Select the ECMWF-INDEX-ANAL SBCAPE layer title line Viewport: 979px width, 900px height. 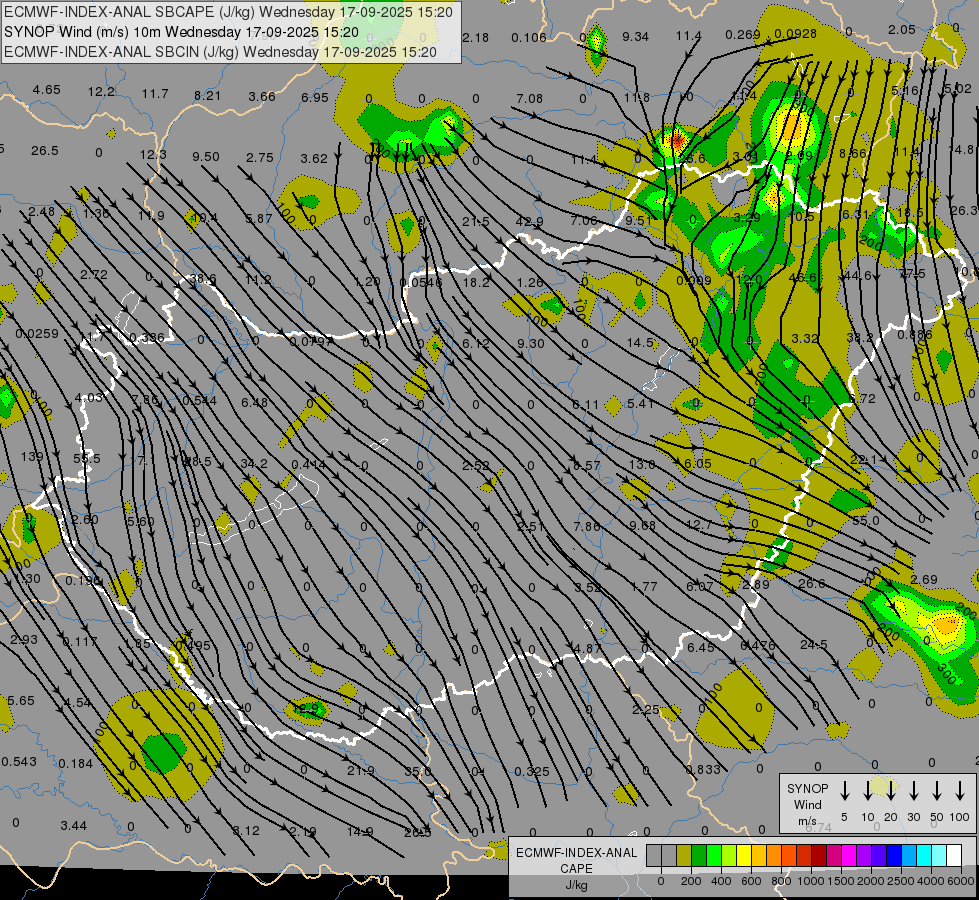click(228, 13)
